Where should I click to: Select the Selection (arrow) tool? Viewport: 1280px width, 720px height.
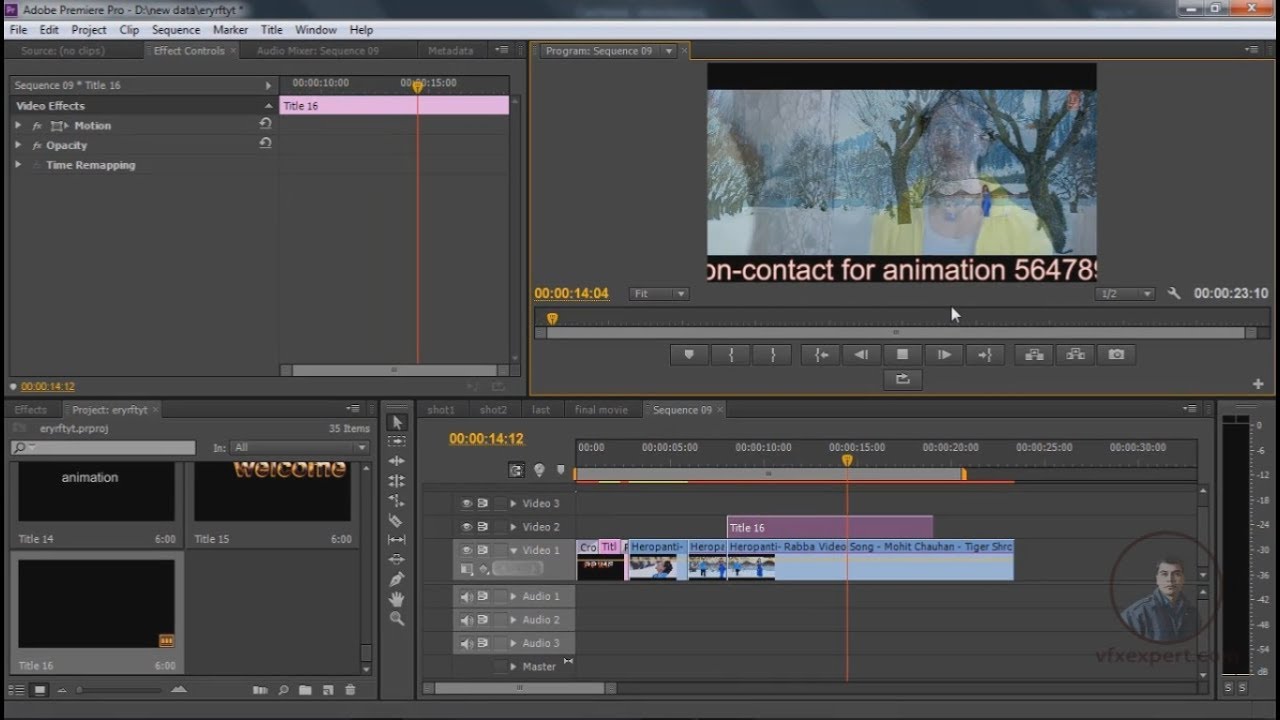pyautogui.click(x=397, y=422)
